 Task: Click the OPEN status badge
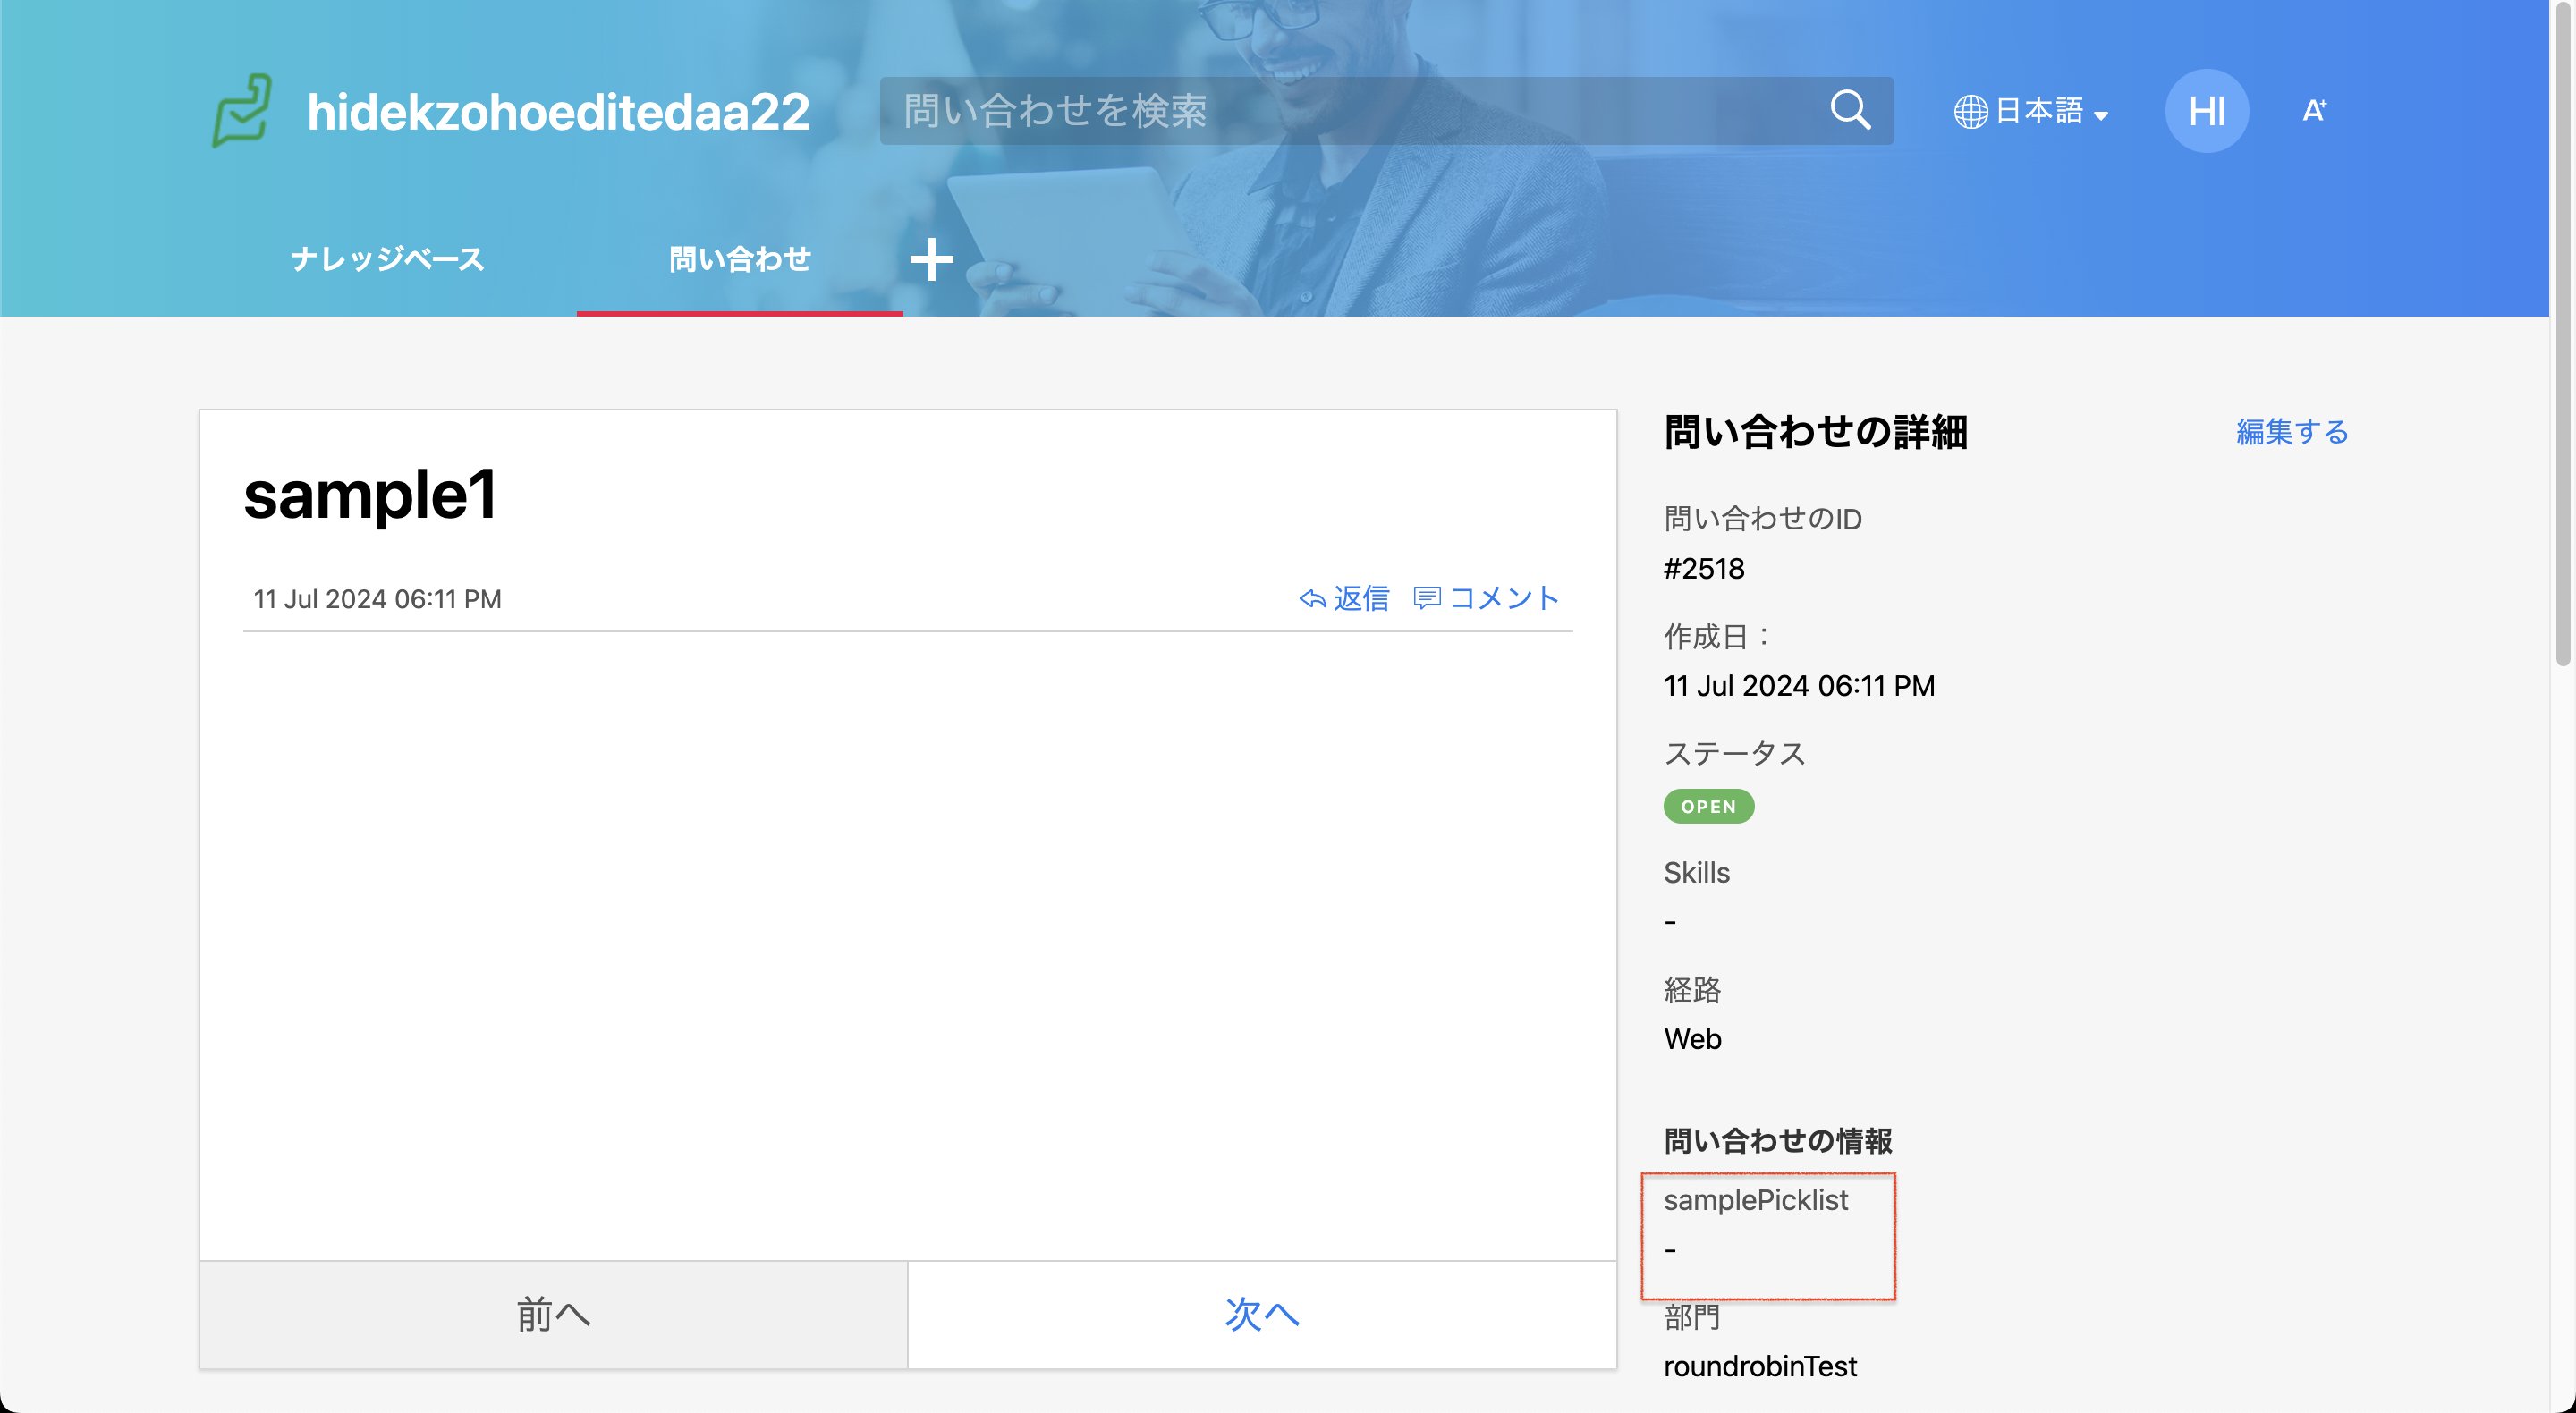pyautogui.click(x=1708, y=807)
